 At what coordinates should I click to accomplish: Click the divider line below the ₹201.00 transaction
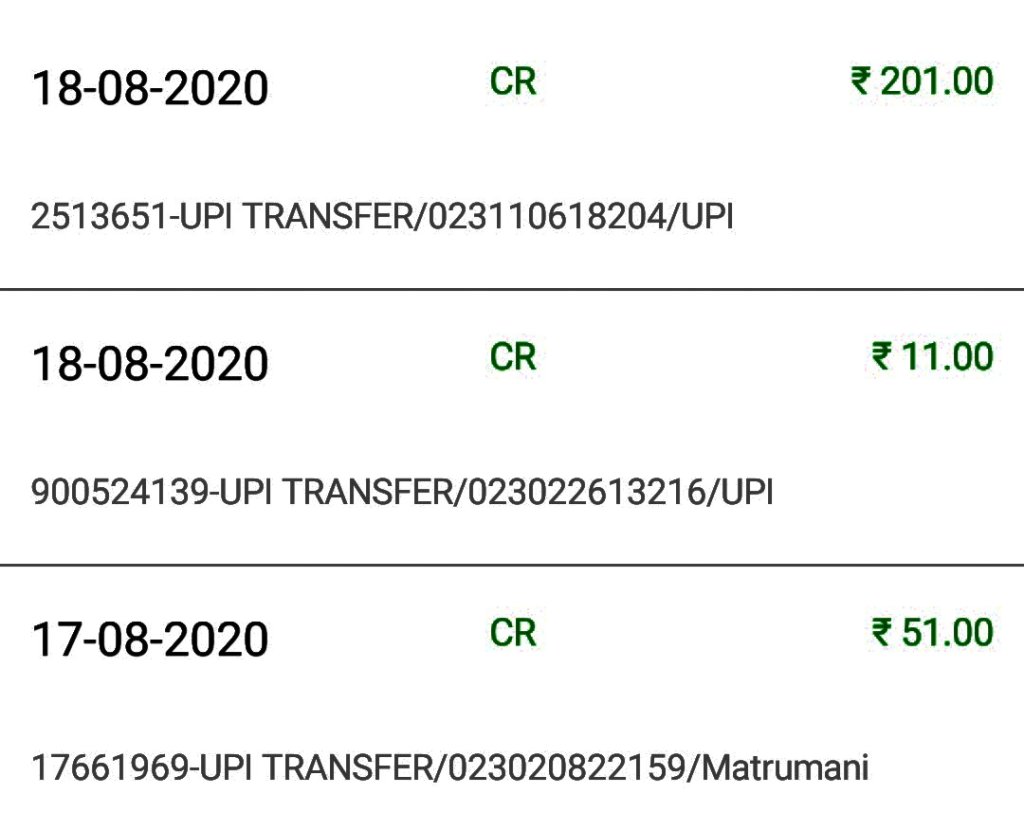point(512,289)
